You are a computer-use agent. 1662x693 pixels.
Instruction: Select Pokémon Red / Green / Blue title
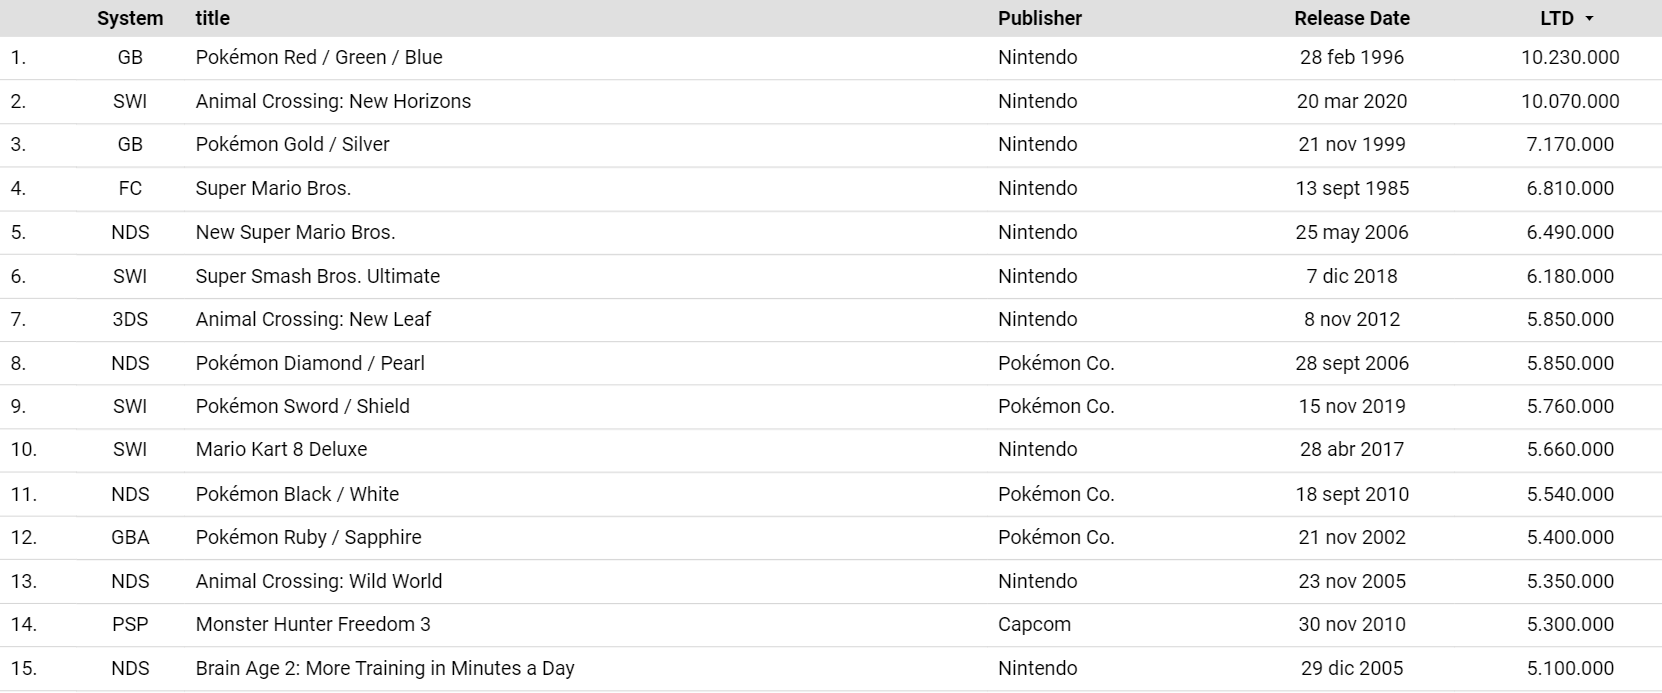tap(319, 57)
